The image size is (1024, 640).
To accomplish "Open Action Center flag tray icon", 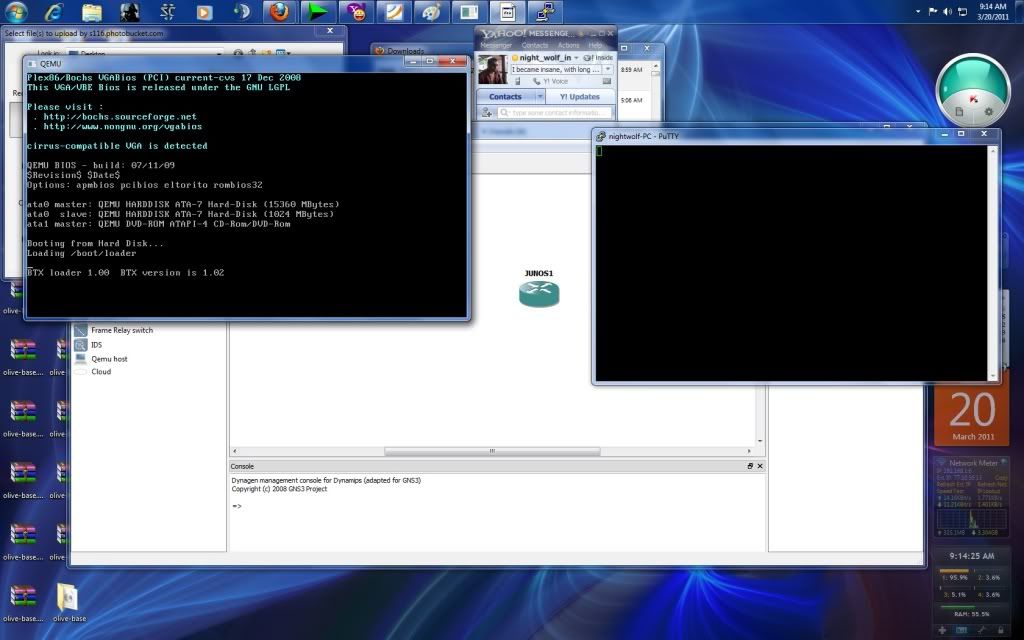I will (x=933, y=12).
